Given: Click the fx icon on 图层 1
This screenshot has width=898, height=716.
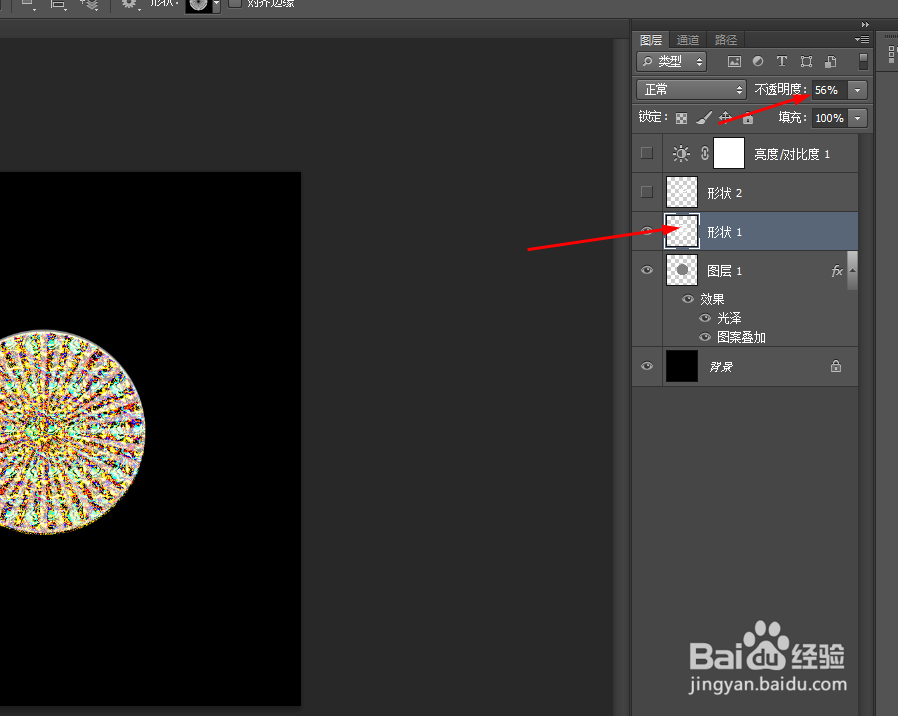Looking at the screenshot, I should [x=837, y=270].
